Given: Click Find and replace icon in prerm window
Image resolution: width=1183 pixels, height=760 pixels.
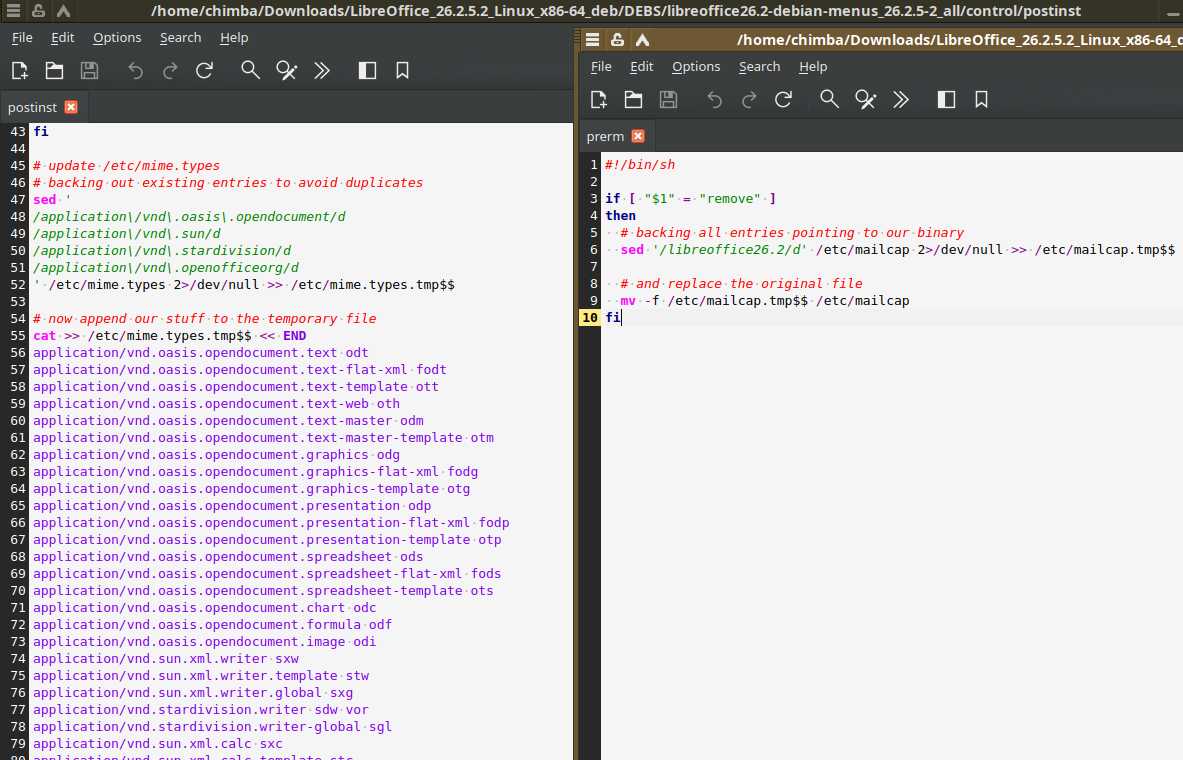Looking at the screenshot, I should point(865,100).
